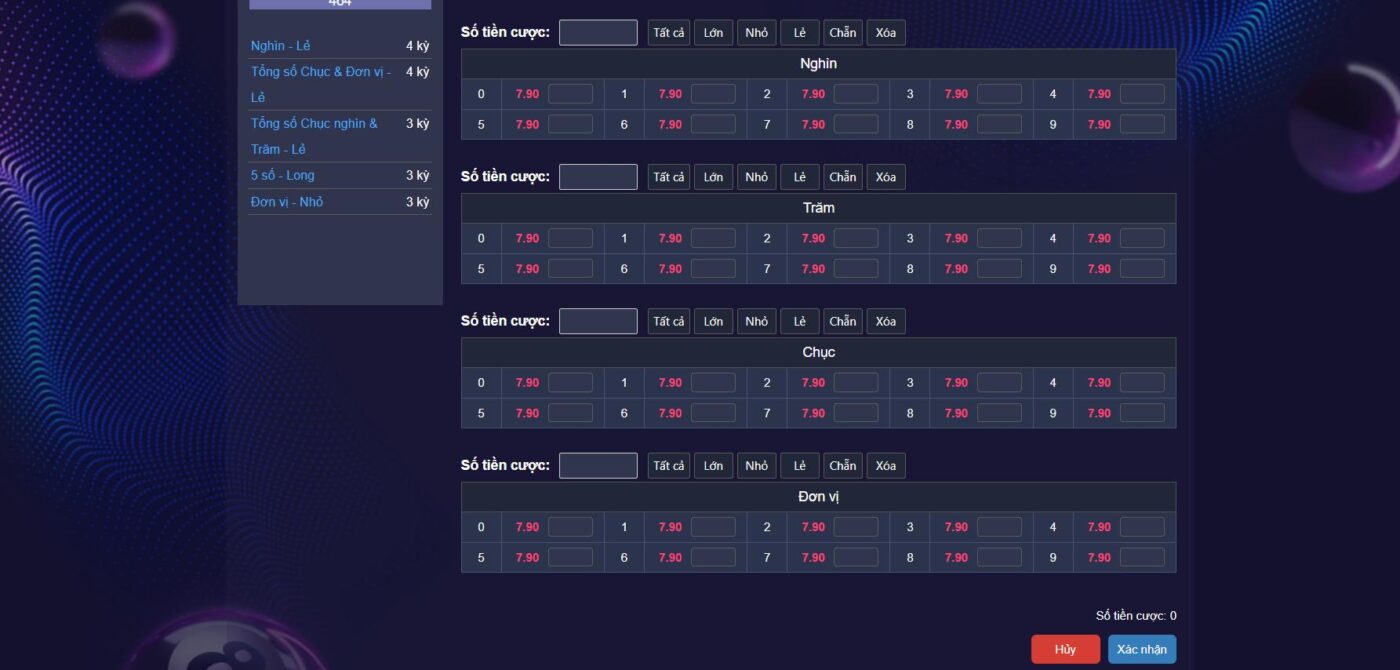Image resolution: width=1400 pixels, height=670 pixels.
Task: Click bet input for number 0 in Nghìn
Action: [x=570, y=94]
